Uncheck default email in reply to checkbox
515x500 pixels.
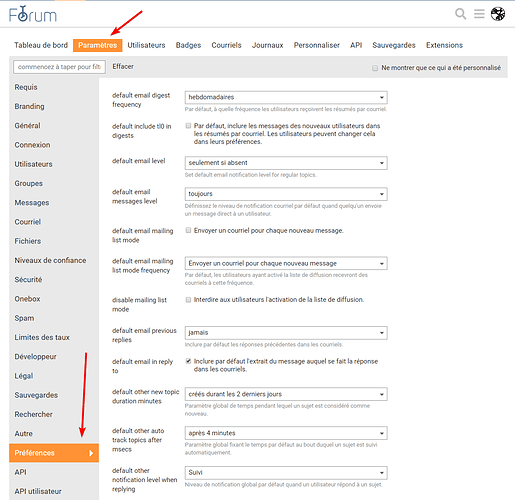coord(188,361)
